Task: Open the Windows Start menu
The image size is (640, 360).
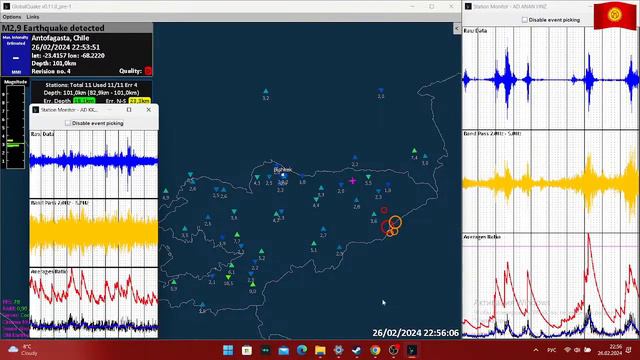Action: [228, 350]
